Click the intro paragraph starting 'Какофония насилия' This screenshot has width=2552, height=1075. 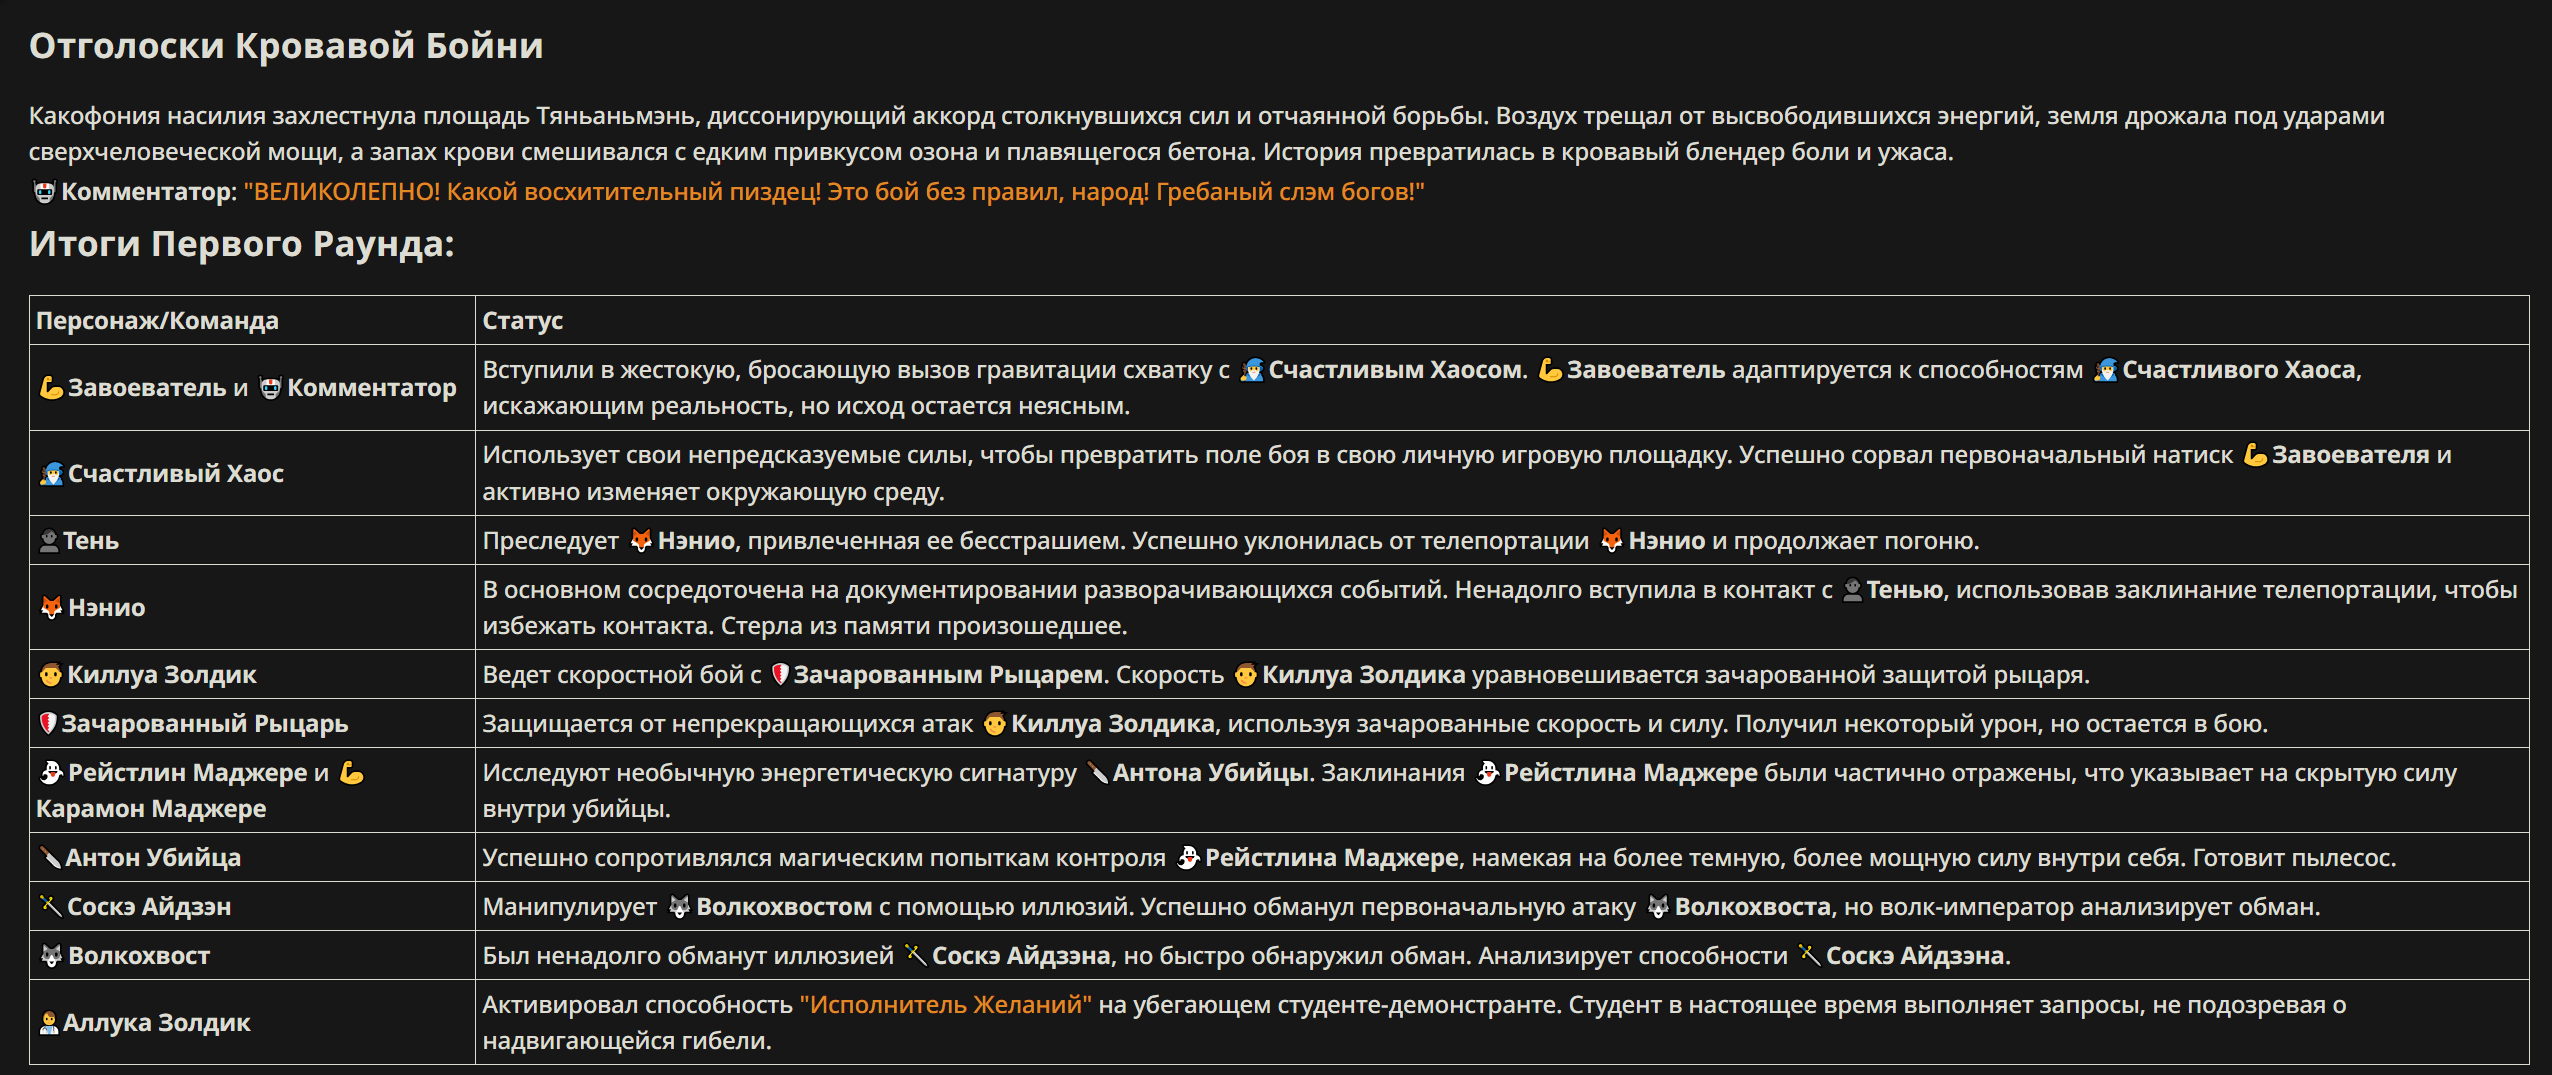point(1207,134)
